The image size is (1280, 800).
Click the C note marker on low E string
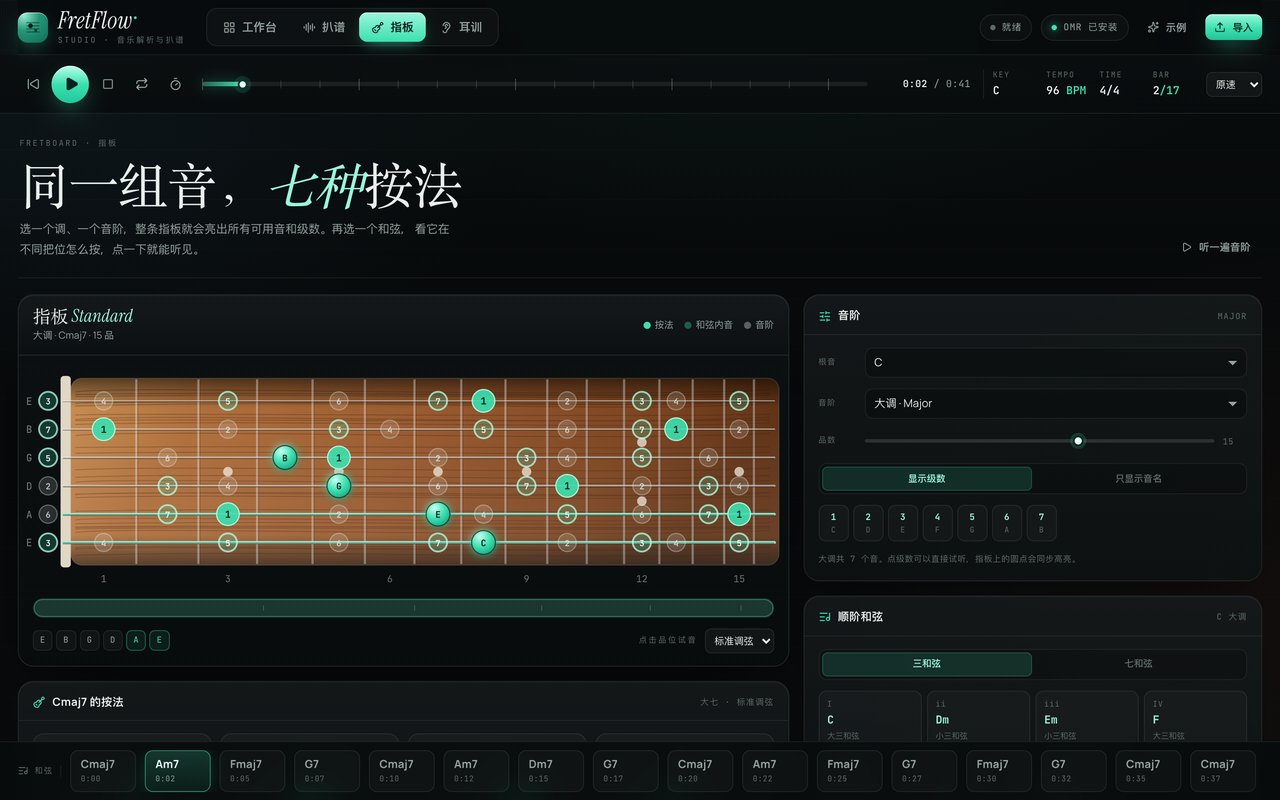[x=483, y=543]
